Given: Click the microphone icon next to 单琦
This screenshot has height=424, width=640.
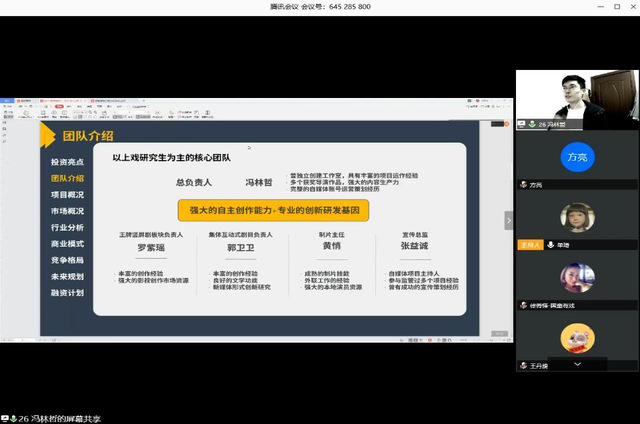Looking at the screenshot, I should [x=551, y=244].
